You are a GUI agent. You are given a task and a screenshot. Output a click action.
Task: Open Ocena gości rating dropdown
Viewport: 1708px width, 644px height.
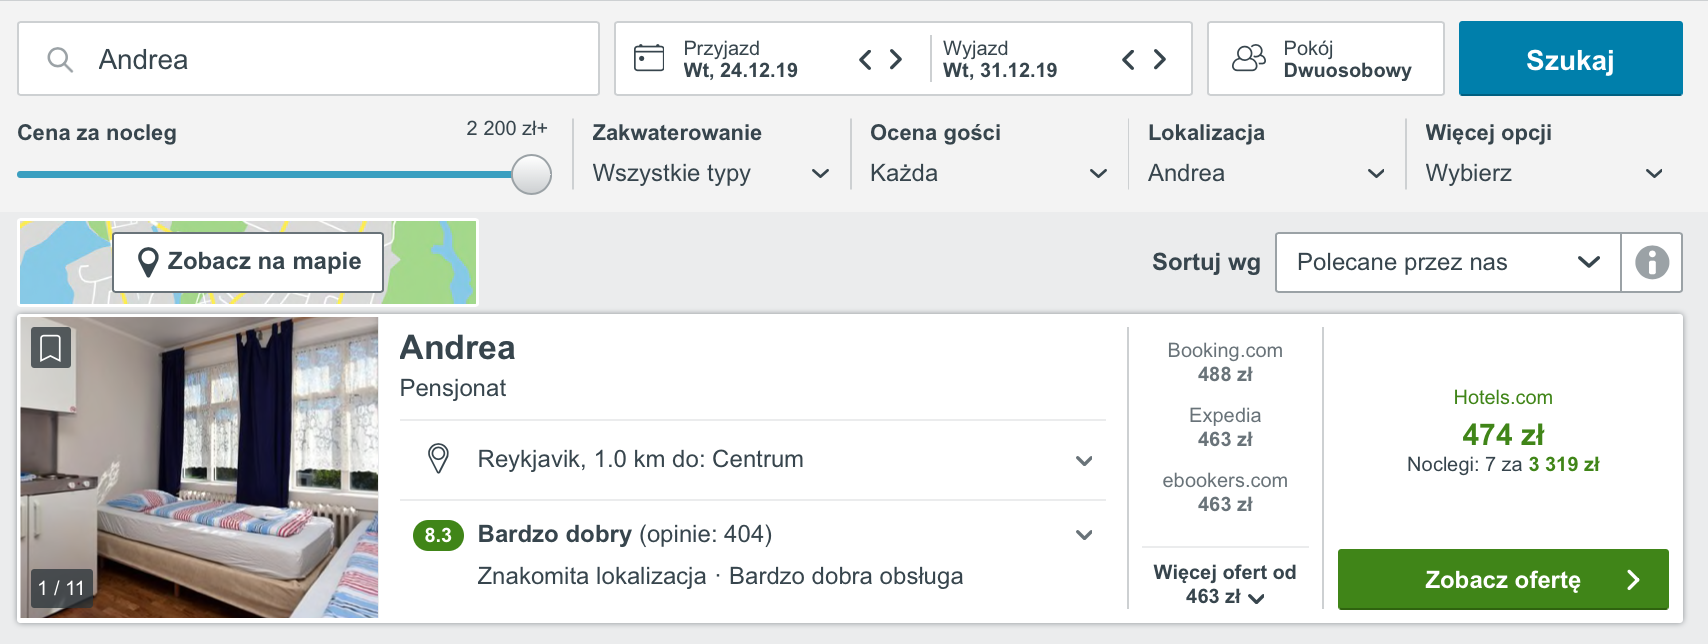click(x=989, y=173)
